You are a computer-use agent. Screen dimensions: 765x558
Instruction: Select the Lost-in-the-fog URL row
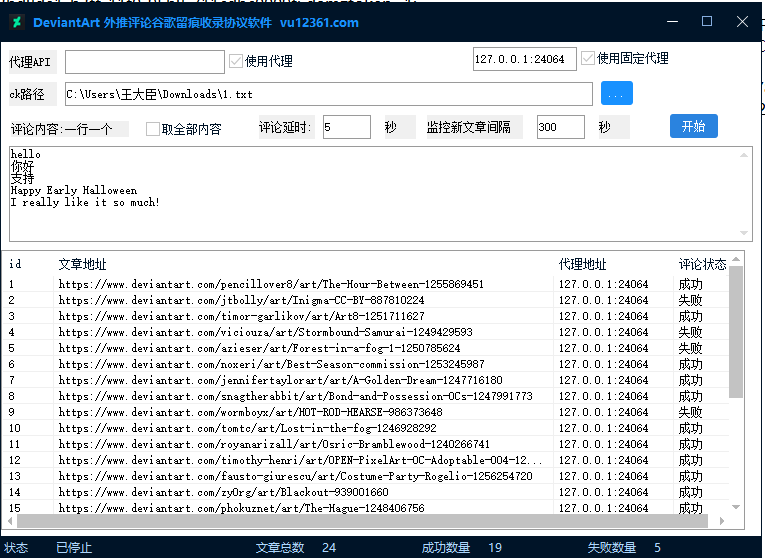pos(366,428)
